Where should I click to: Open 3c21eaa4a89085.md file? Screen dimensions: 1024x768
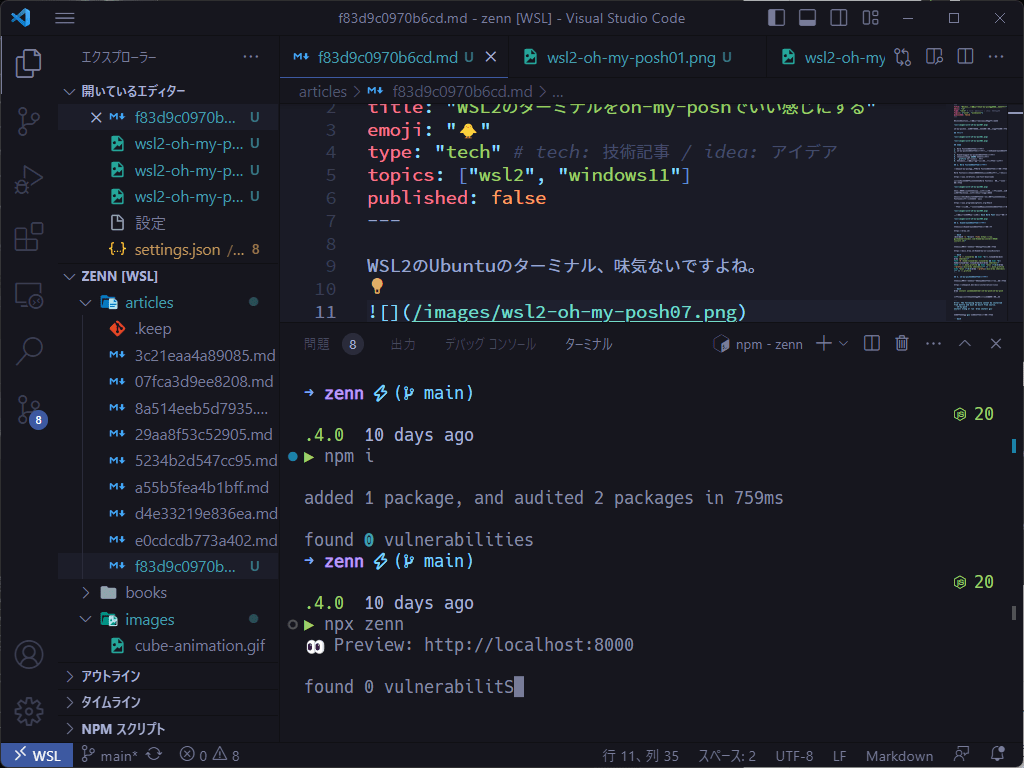[x=168, y=355]
